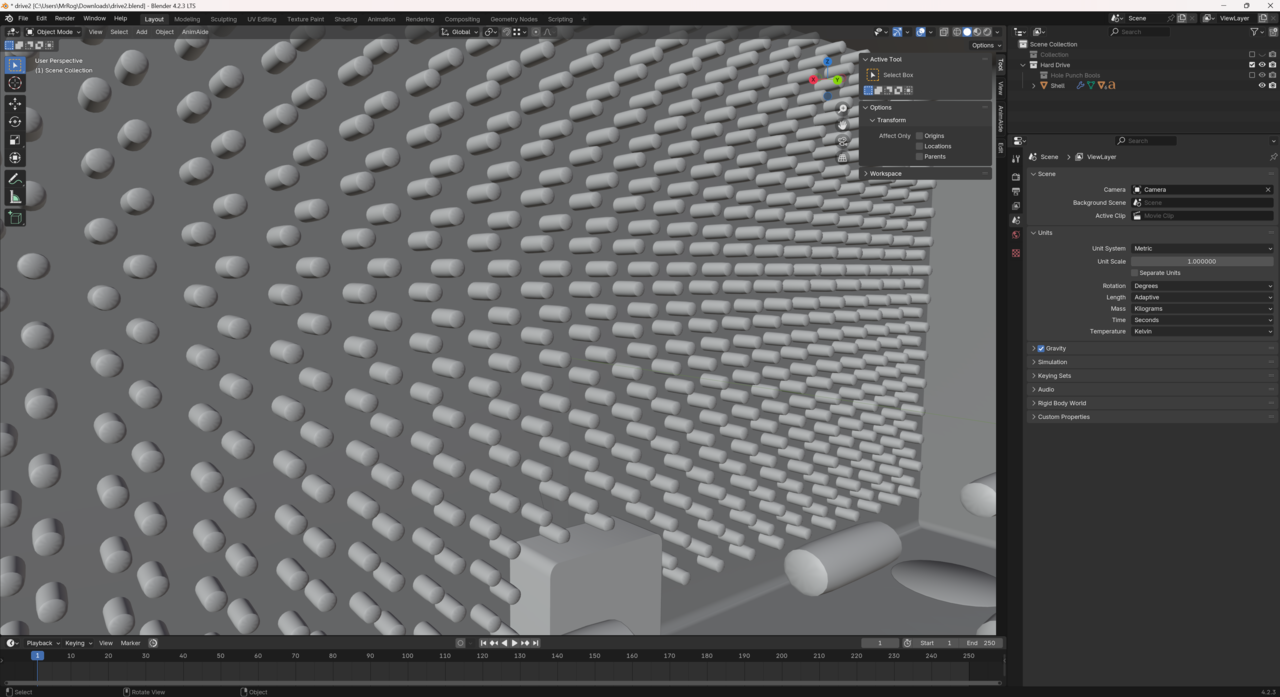The width and height of the screenshot is (1280, 697).
Task: Select the Measure tool
Action: coord(15,197)
